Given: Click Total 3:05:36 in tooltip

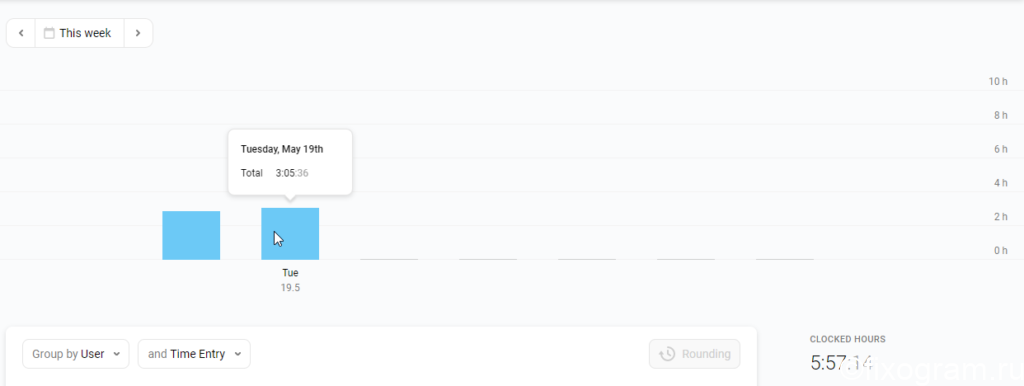Looking at the screenshot, I should (274, 173).
